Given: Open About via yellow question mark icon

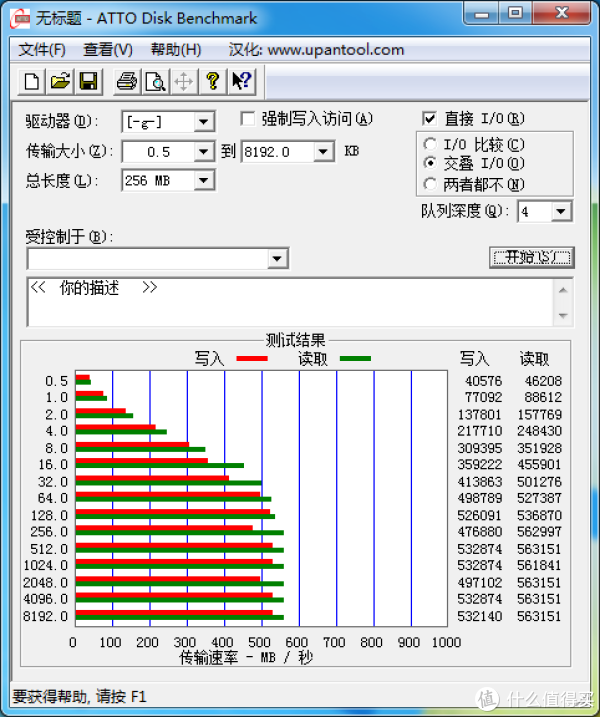Looking at the screenshot, I should coord(212,82).
